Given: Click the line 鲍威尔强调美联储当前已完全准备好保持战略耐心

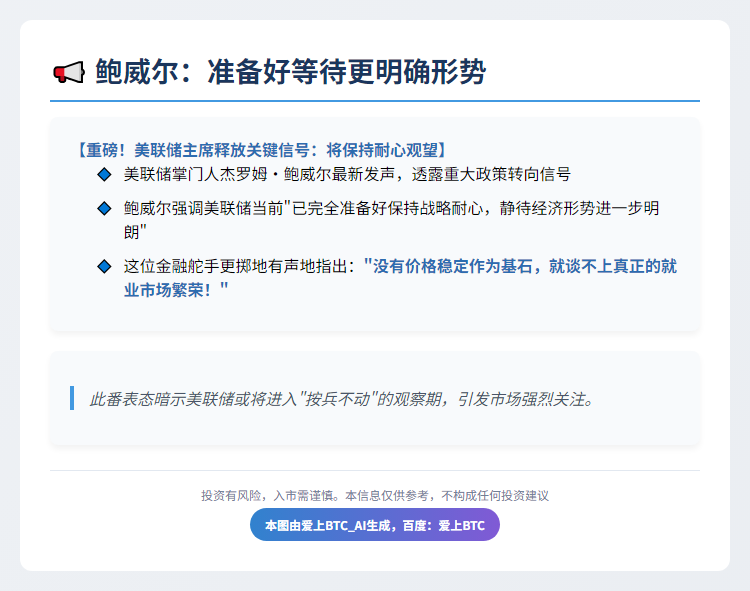Looking at the screenshot, I should coord(392,220).
